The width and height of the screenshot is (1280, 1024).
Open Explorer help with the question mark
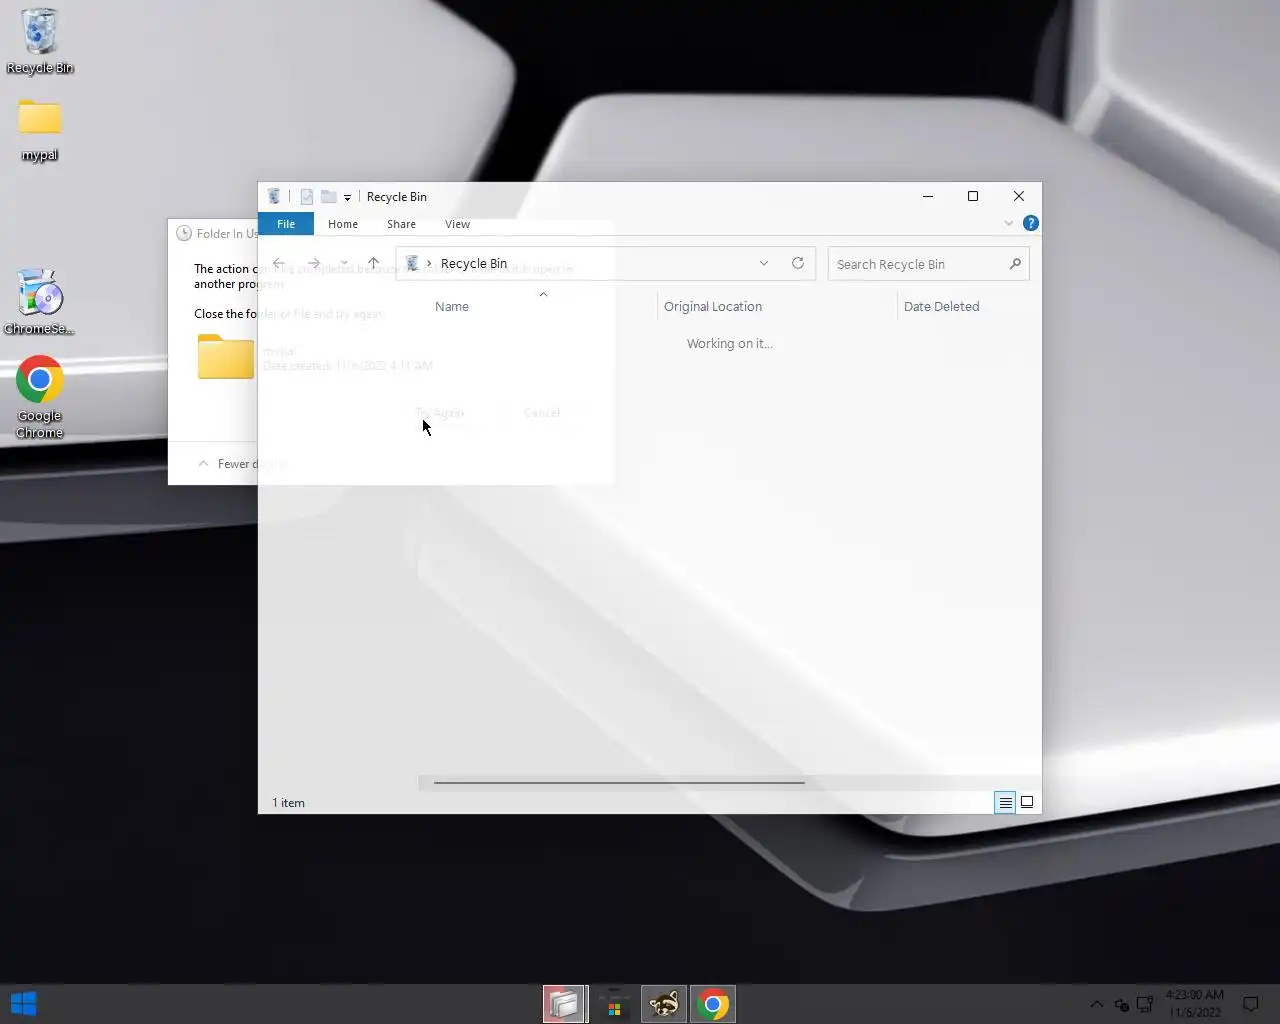pos(1030,223)
